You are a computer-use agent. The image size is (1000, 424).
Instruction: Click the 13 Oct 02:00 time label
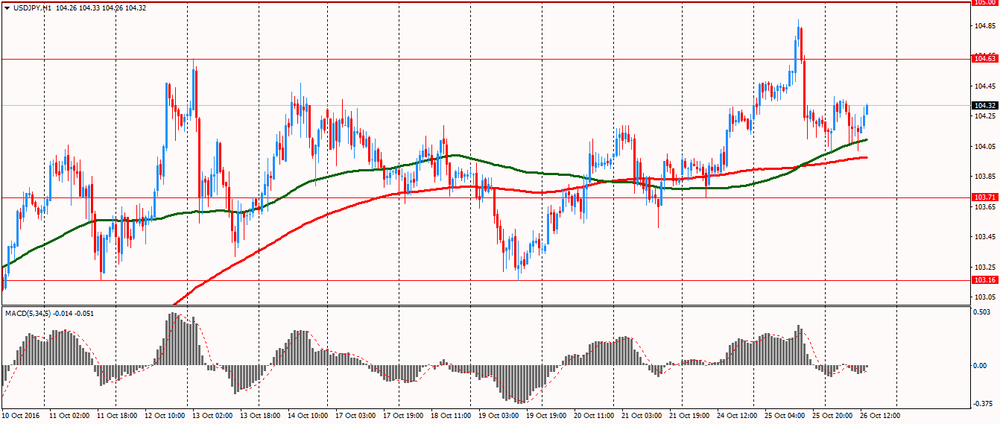[214, 415]
